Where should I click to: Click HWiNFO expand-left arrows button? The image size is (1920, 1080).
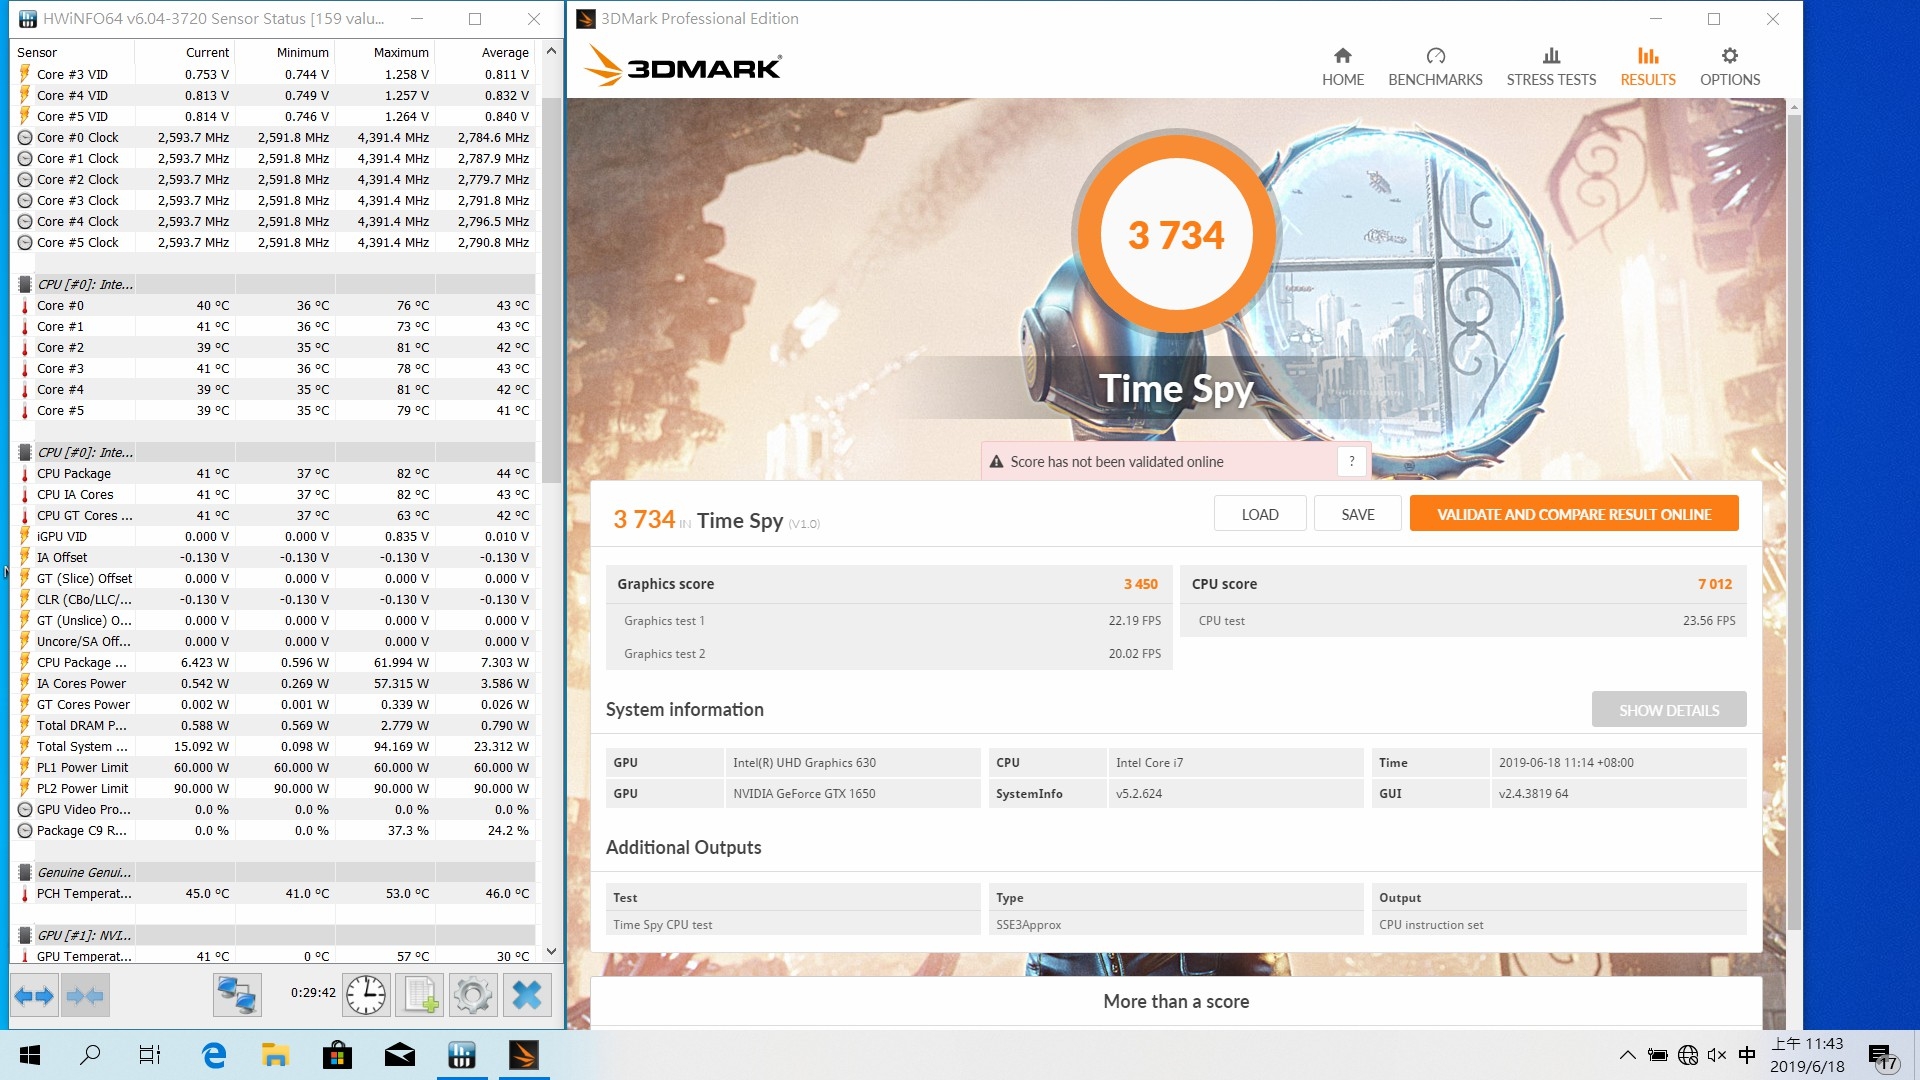tap(35, 995)
